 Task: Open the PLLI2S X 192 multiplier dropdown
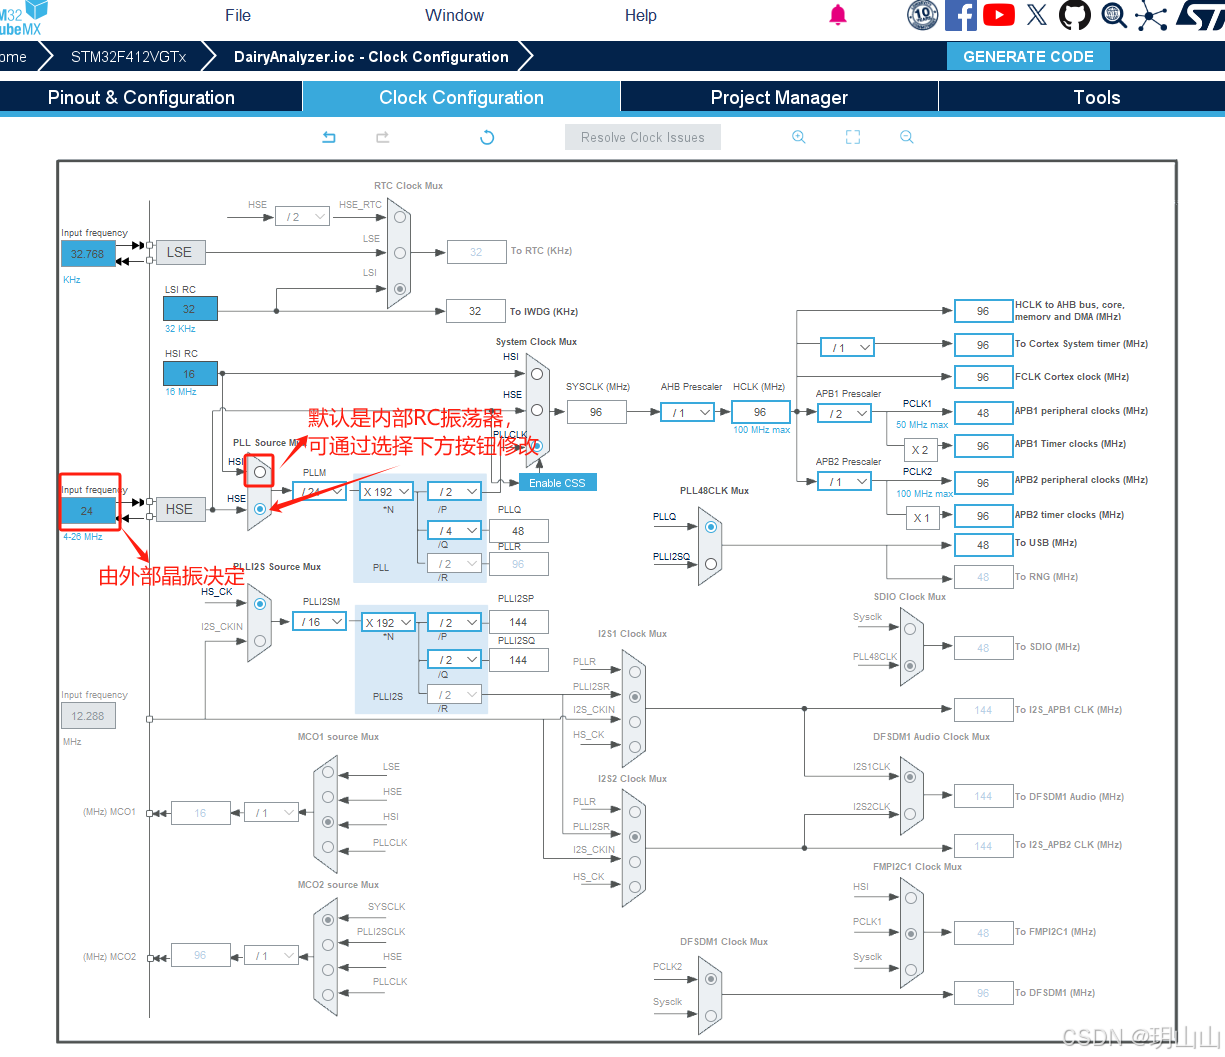pyautogui.click(x=388, y=622)
